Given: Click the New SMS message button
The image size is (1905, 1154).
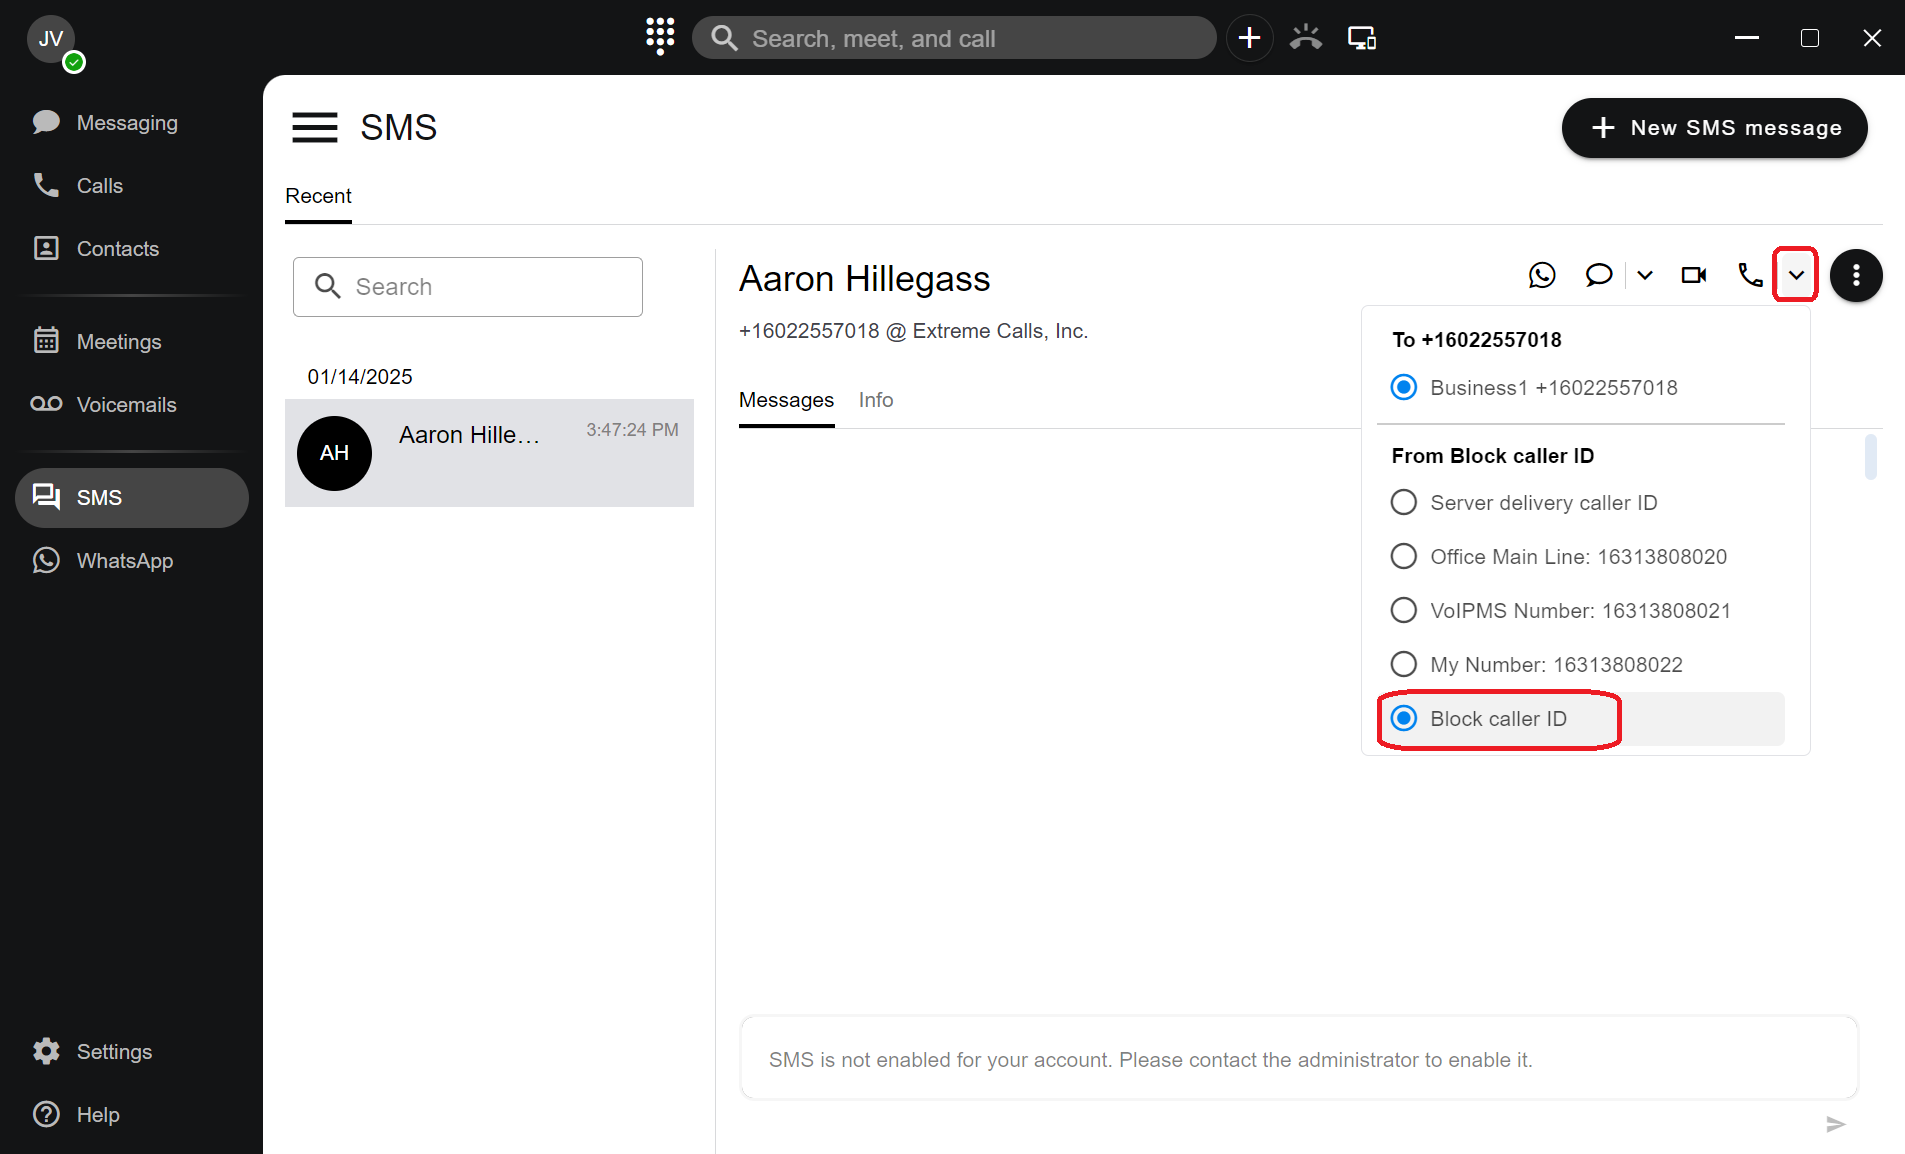Looking at the screenshot, I should (x=1714, y=128).
